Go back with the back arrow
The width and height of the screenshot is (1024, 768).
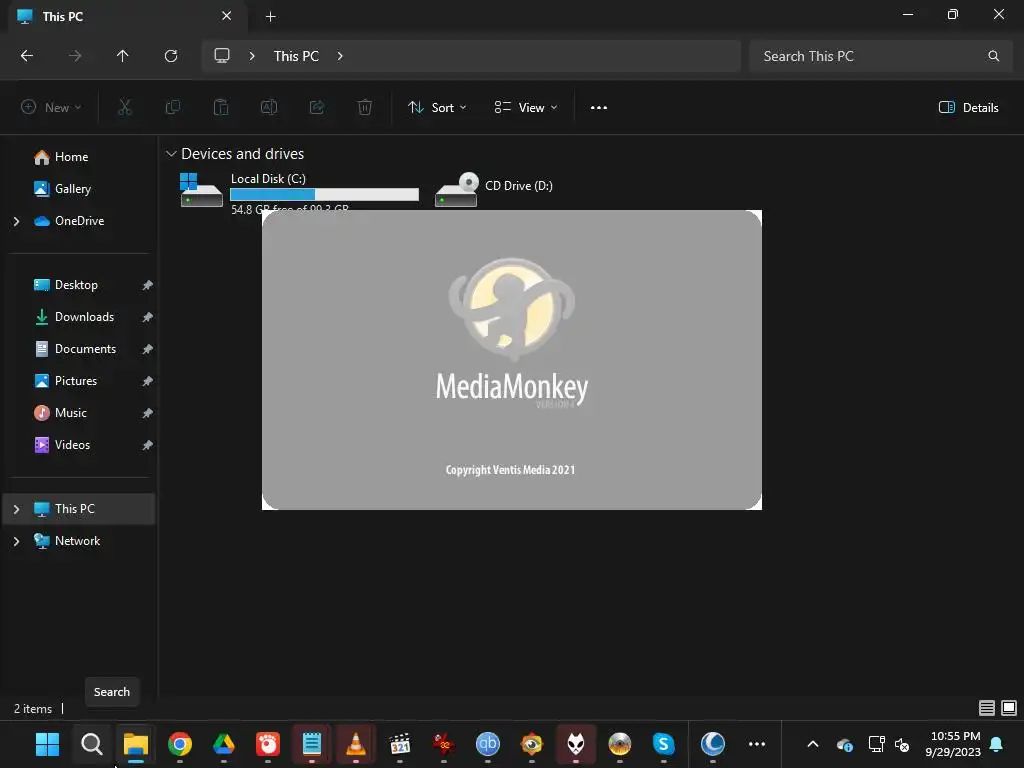(x=27, y=56)
